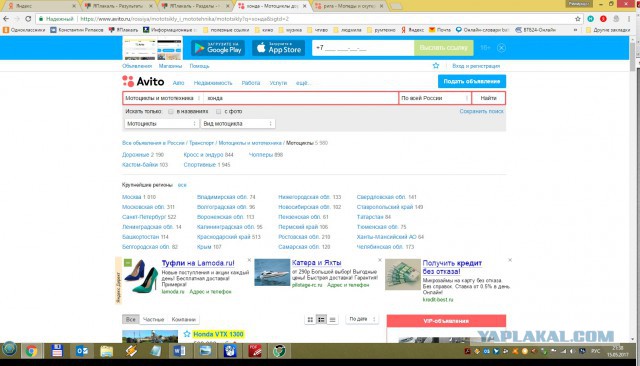This screenshot has width=640, height=366.
Task: Add Honda VTX 1300 to favorites
Action: click(x=187, y=334)
